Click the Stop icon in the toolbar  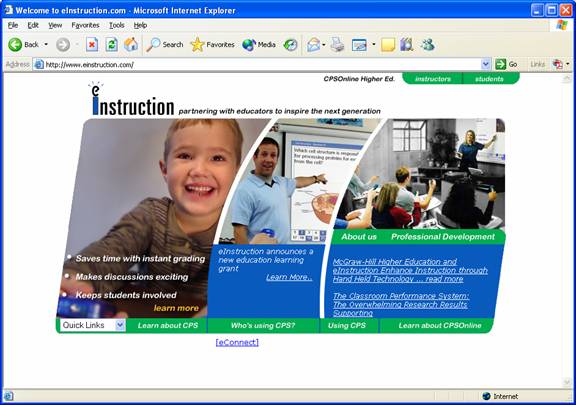pos(92,45)
